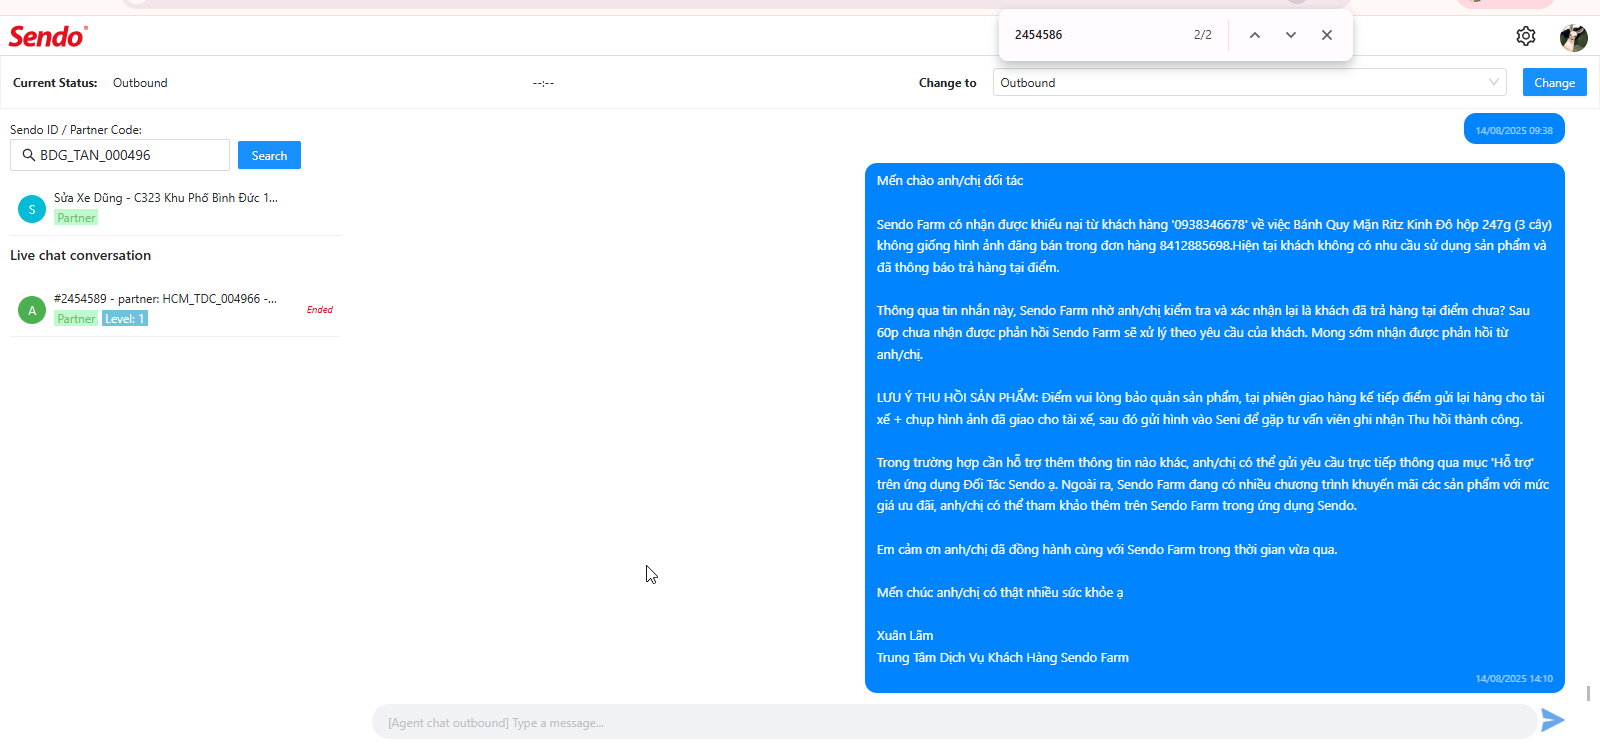Image resolution: width=1600 pixels, height=745 pixels.
Task: Click the '2/2' find match counter
Action: 1202,35
